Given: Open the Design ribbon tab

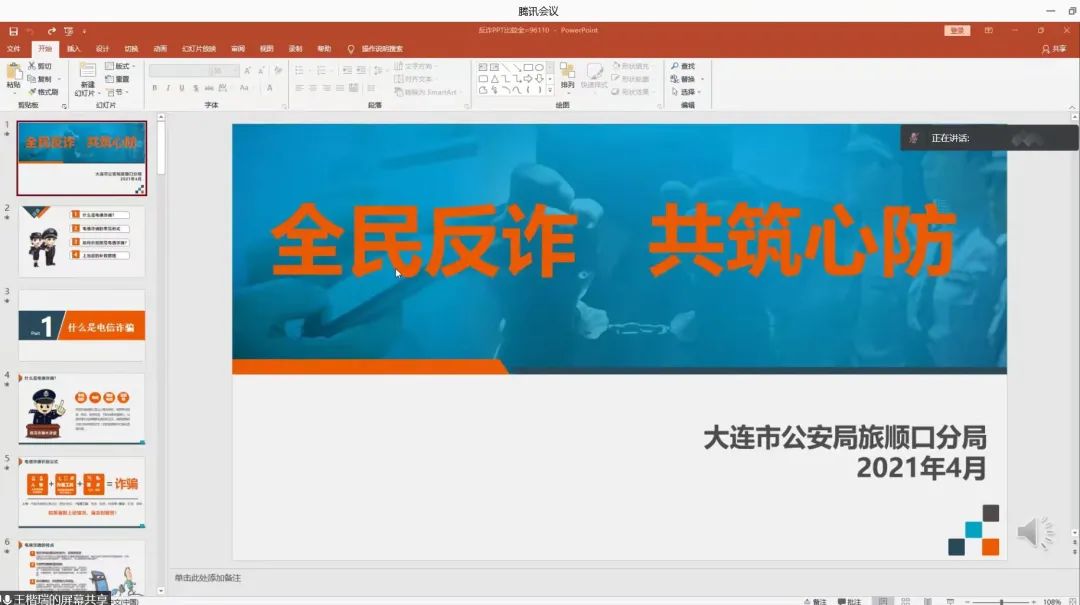Looking at the screenshot, I should click(102, 48).
